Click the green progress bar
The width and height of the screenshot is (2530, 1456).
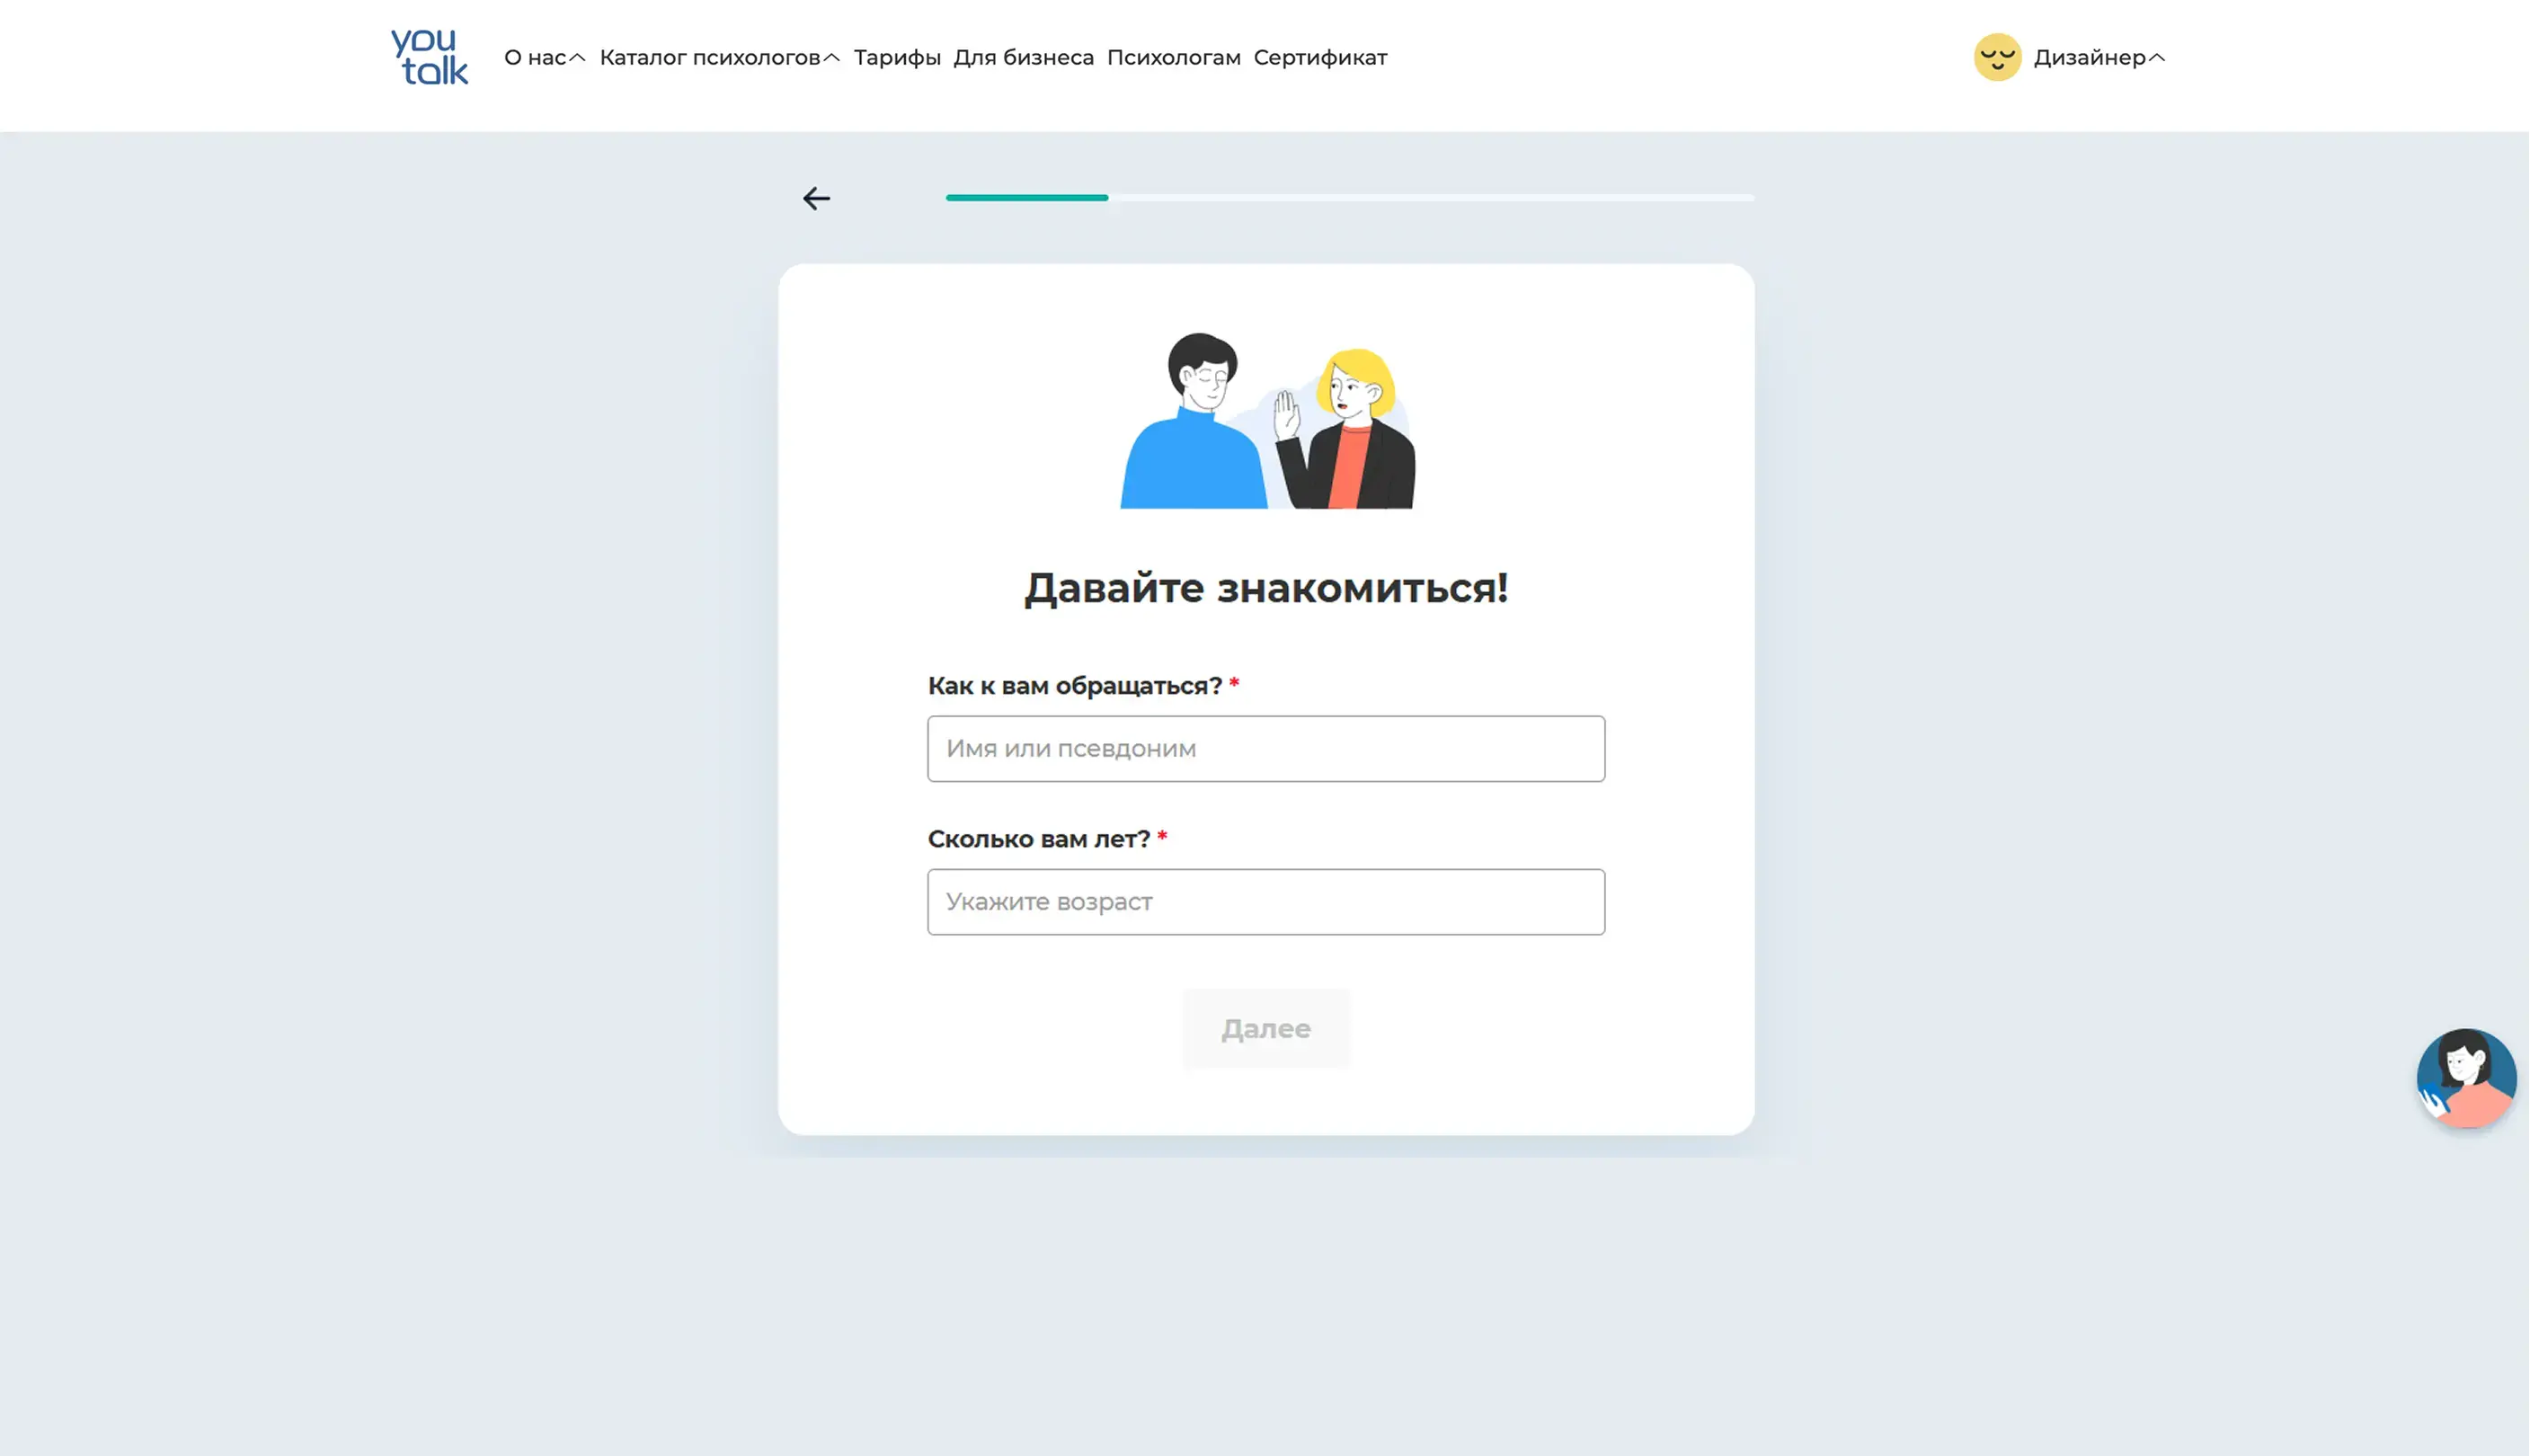click(x=1027, y=198)
